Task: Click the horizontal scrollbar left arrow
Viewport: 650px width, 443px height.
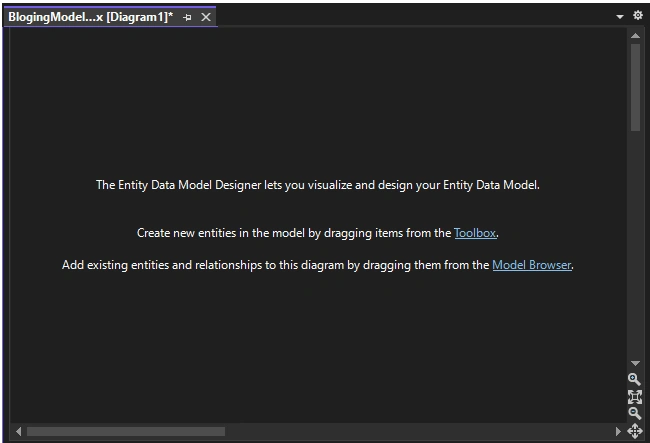Action: tap(18, 431)
